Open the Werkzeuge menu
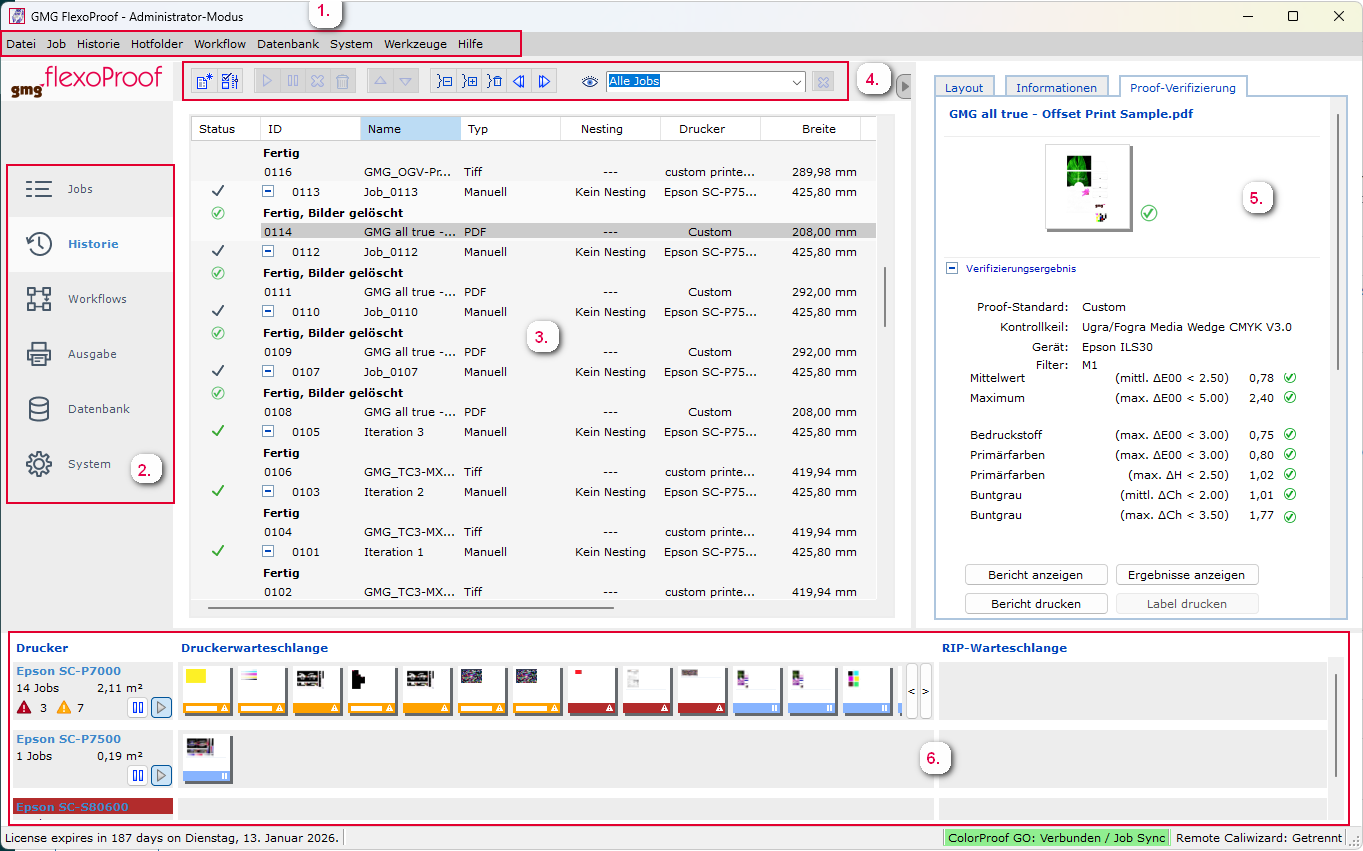The image size is (1363, 851). coord(415,44)
